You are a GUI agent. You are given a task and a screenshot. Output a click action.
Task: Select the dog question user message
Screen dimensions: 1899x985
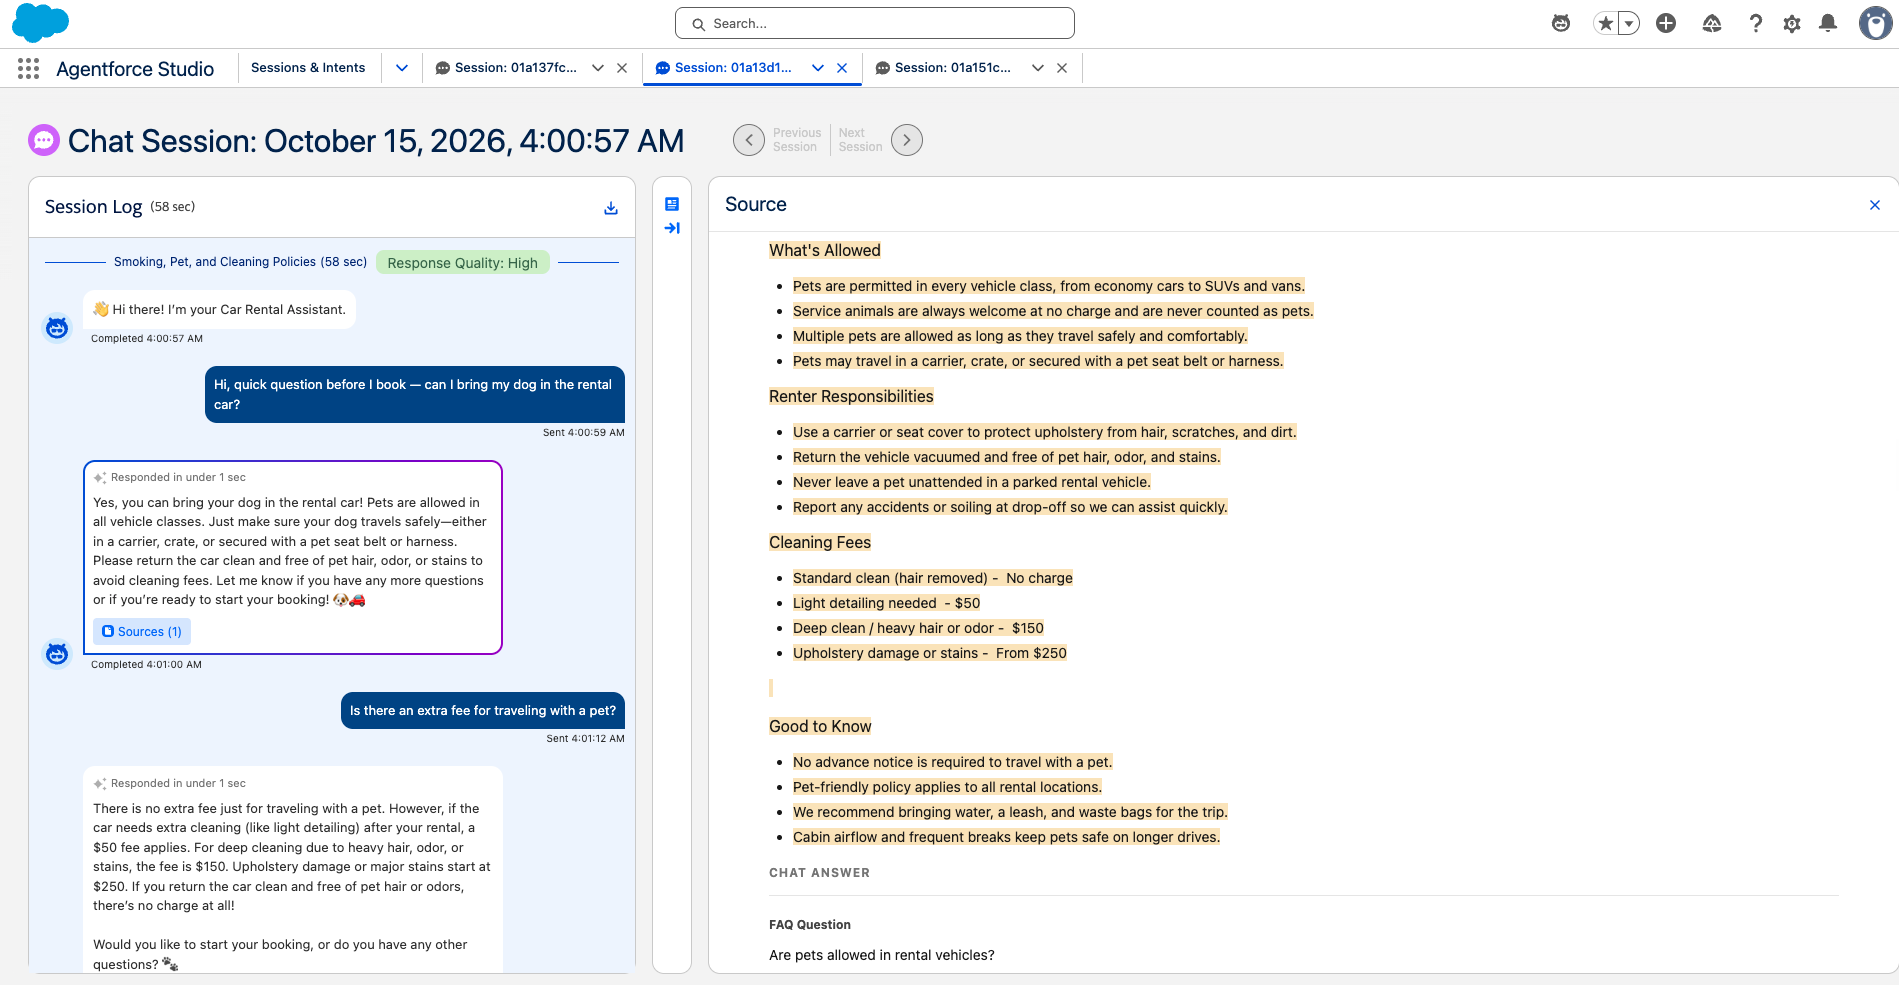415,394
